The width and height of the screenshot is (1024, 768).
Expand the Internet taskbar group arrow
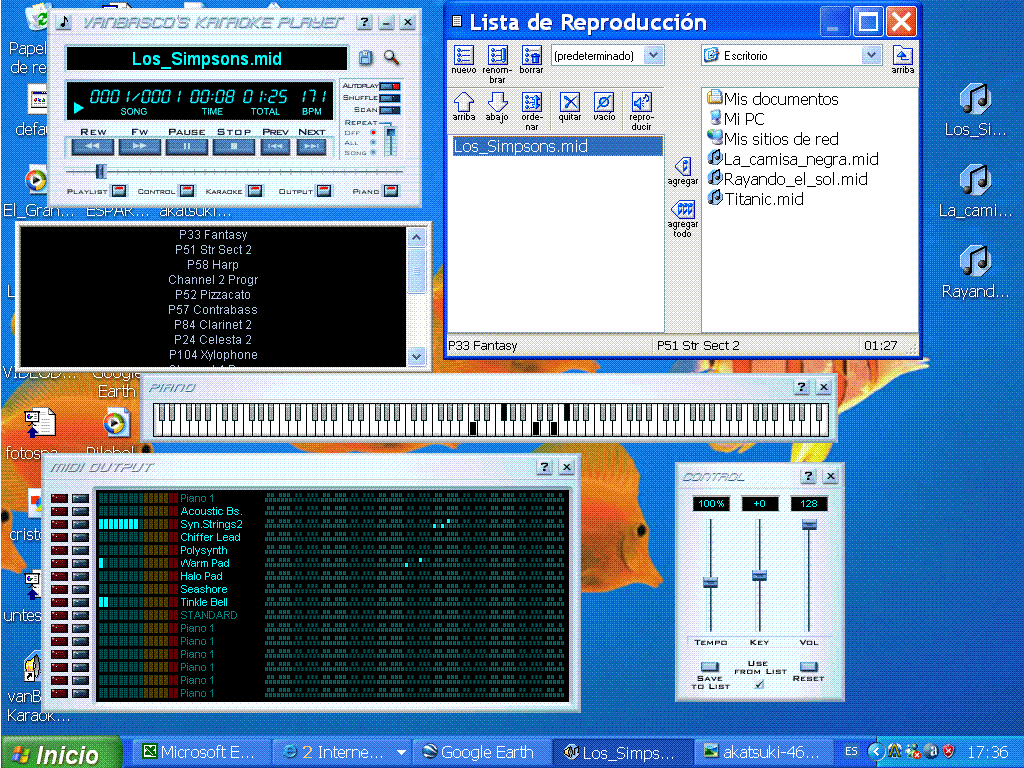(x=401, y=752)
